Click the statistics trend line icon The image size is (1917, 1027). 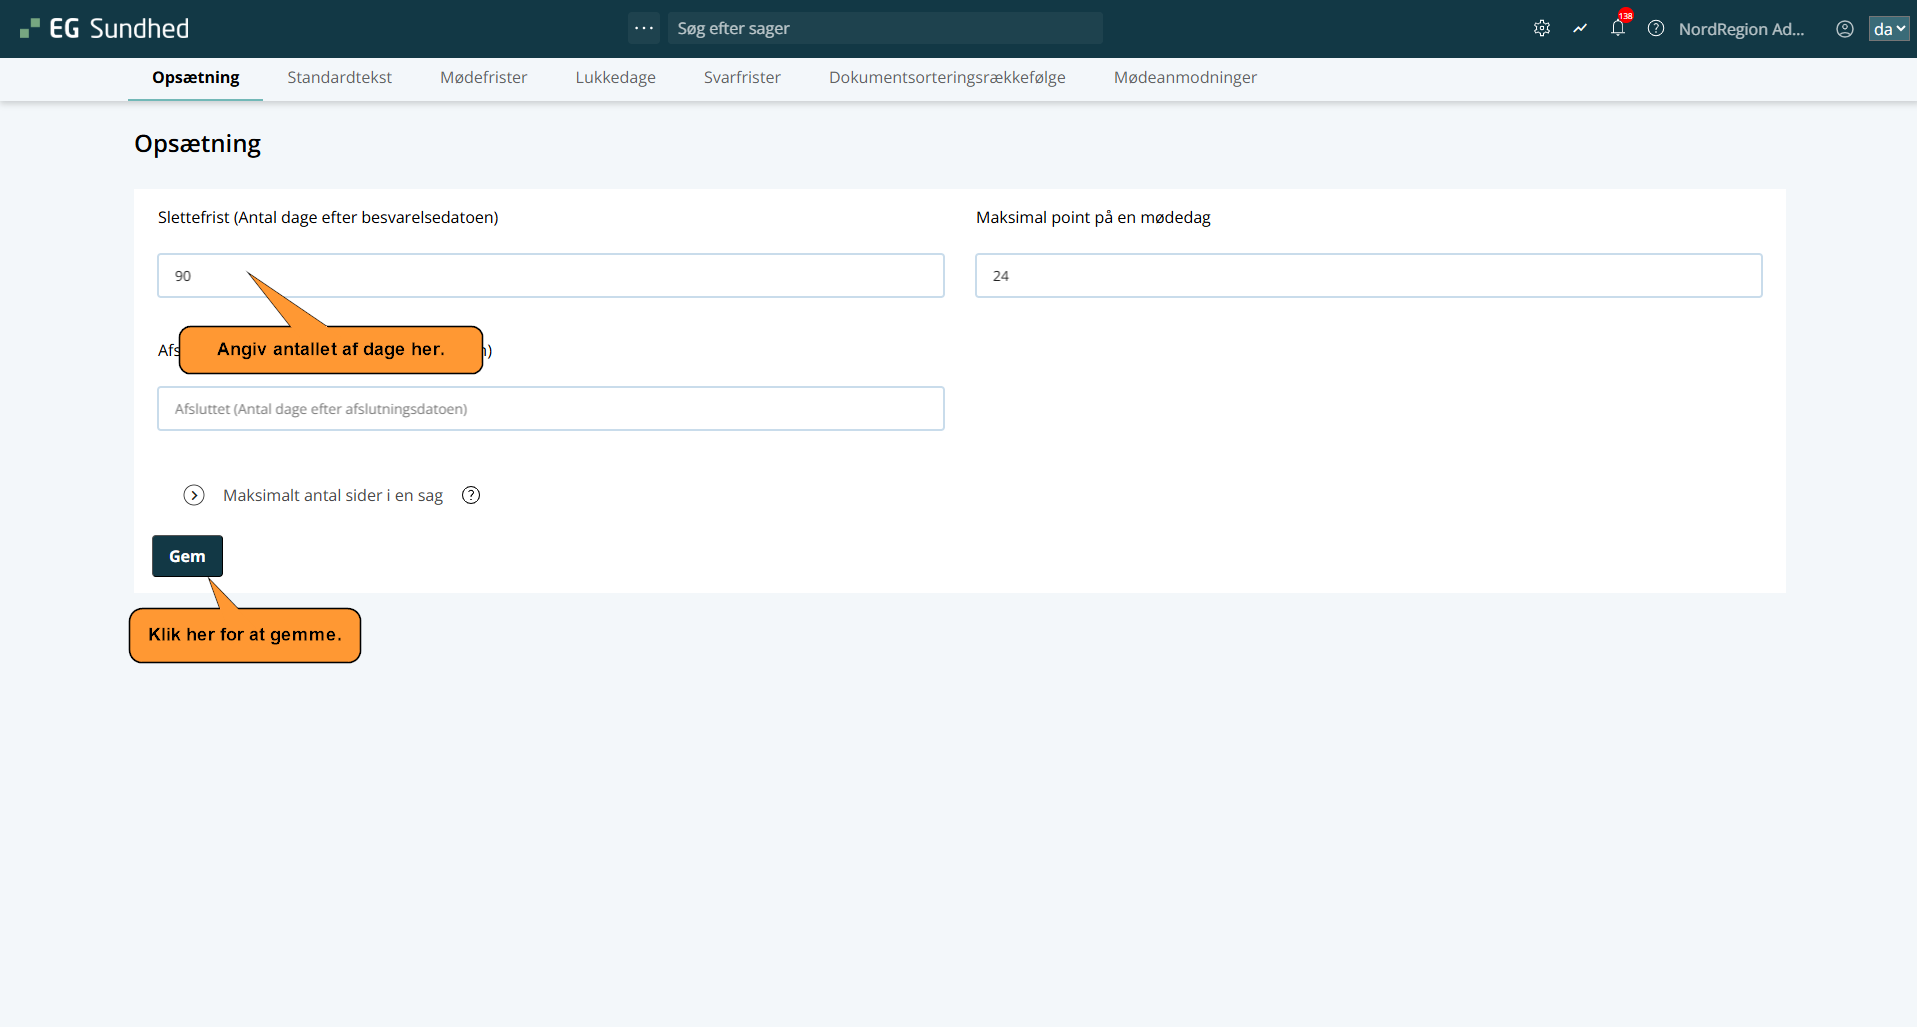point(1580,29)
